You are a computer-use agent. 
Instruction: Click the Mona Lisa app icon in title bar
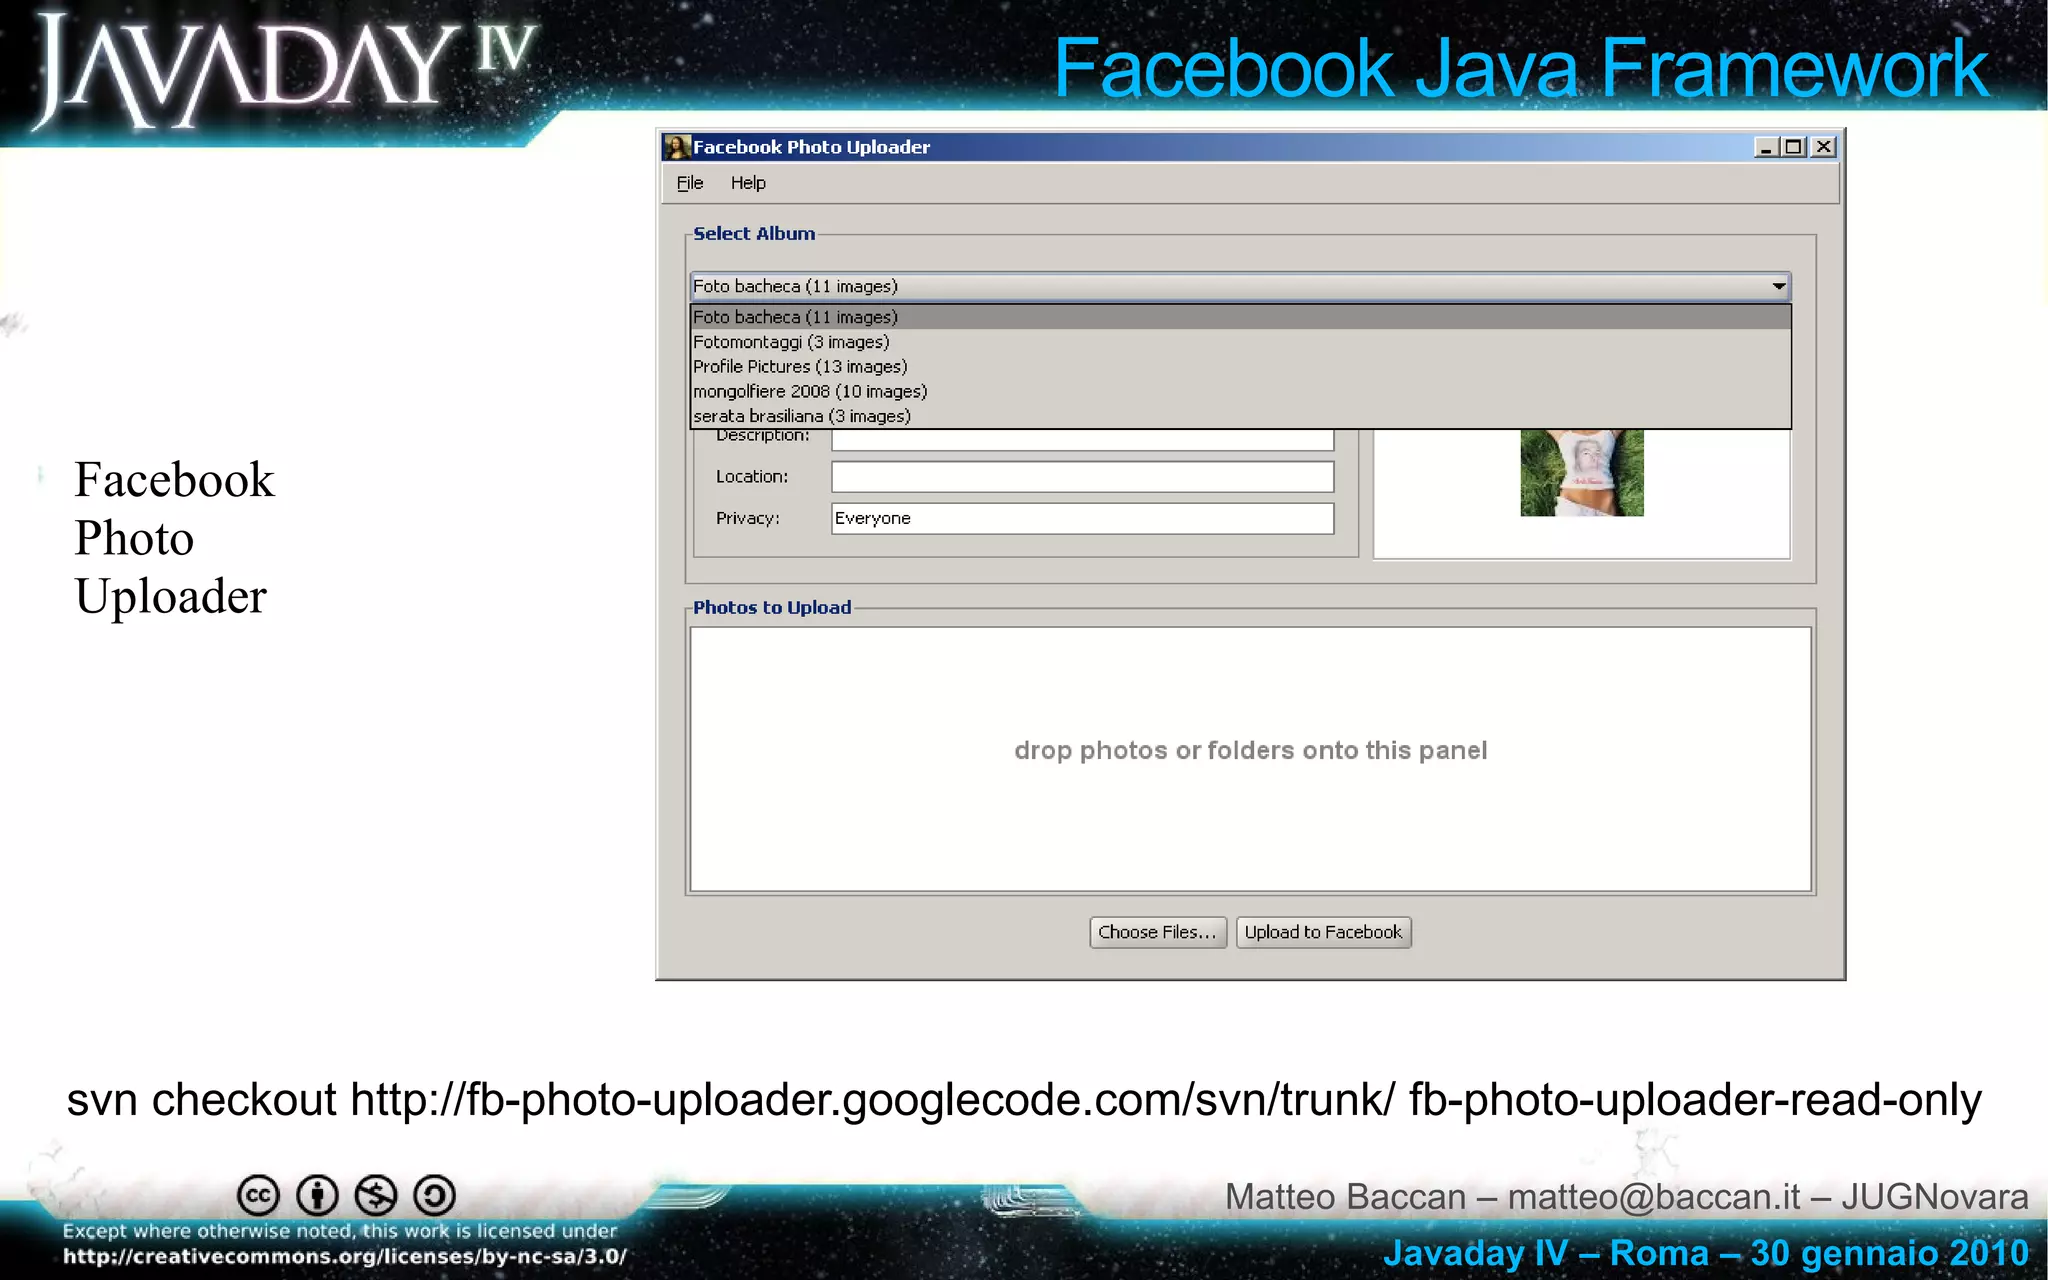[677, 147]
